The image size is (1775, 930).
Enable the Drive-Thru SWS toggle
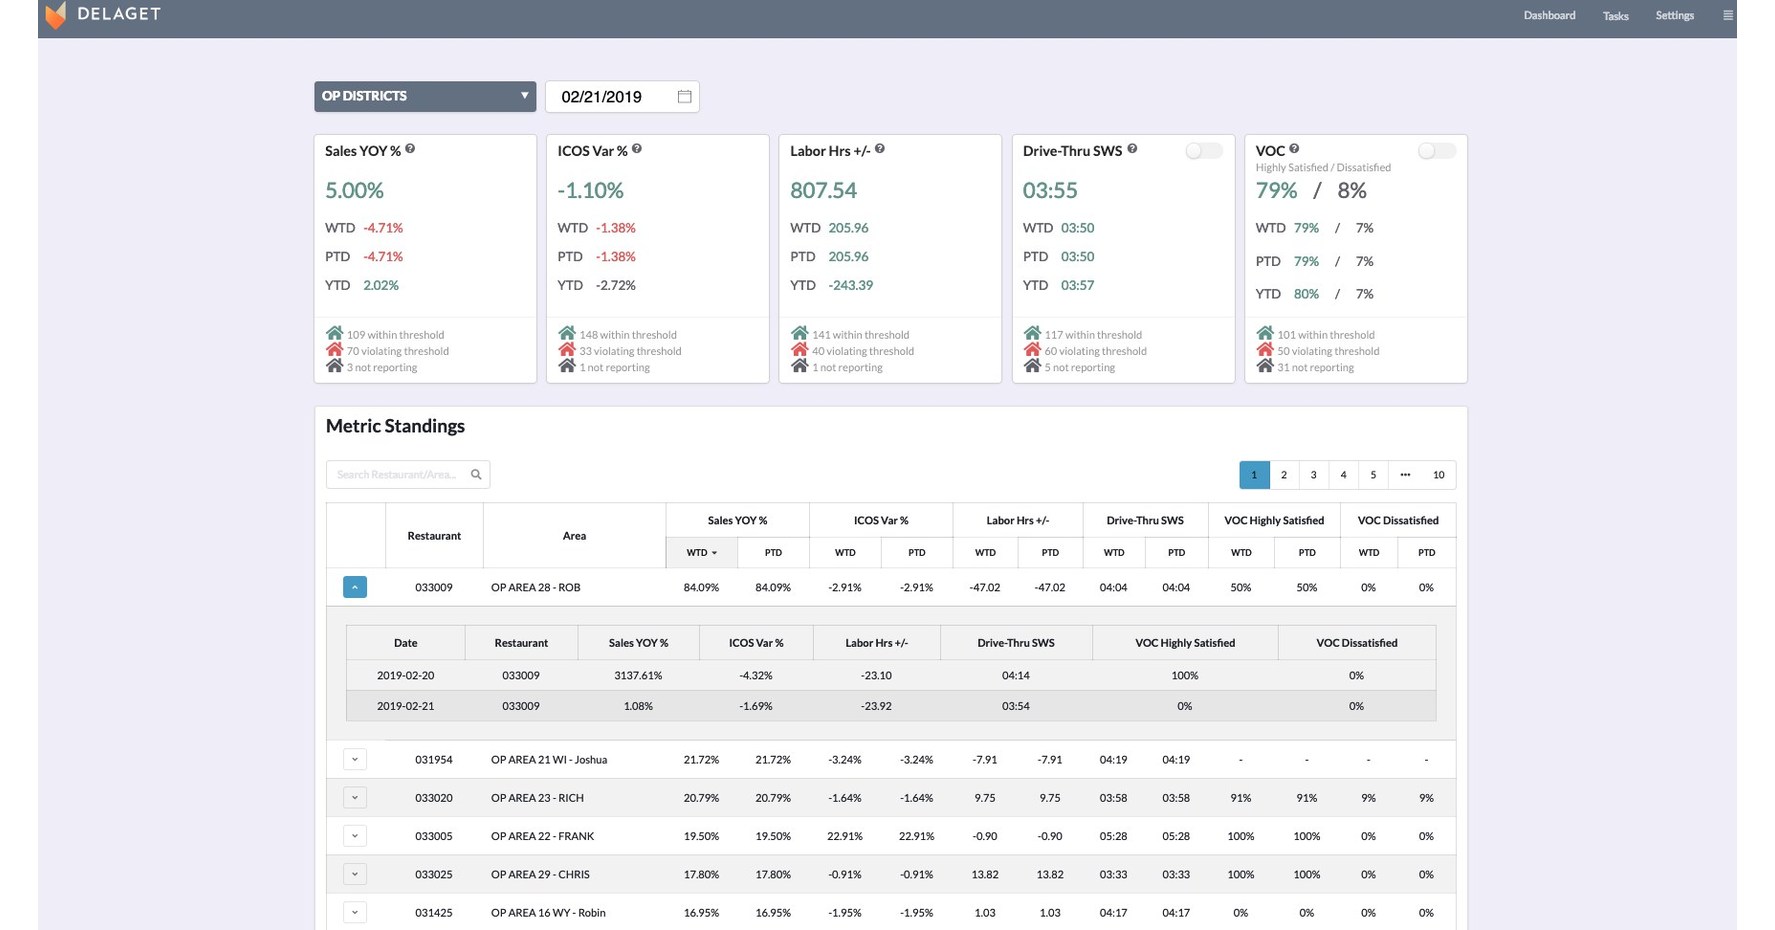tap(1203, 150)
